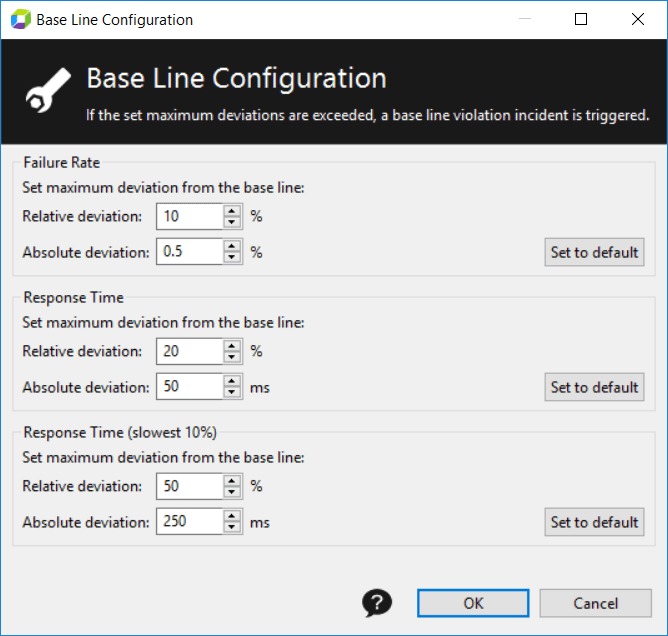Decrease Failure Rate relative deviation value
Screen dimensions: 668x636
point(232,222)
